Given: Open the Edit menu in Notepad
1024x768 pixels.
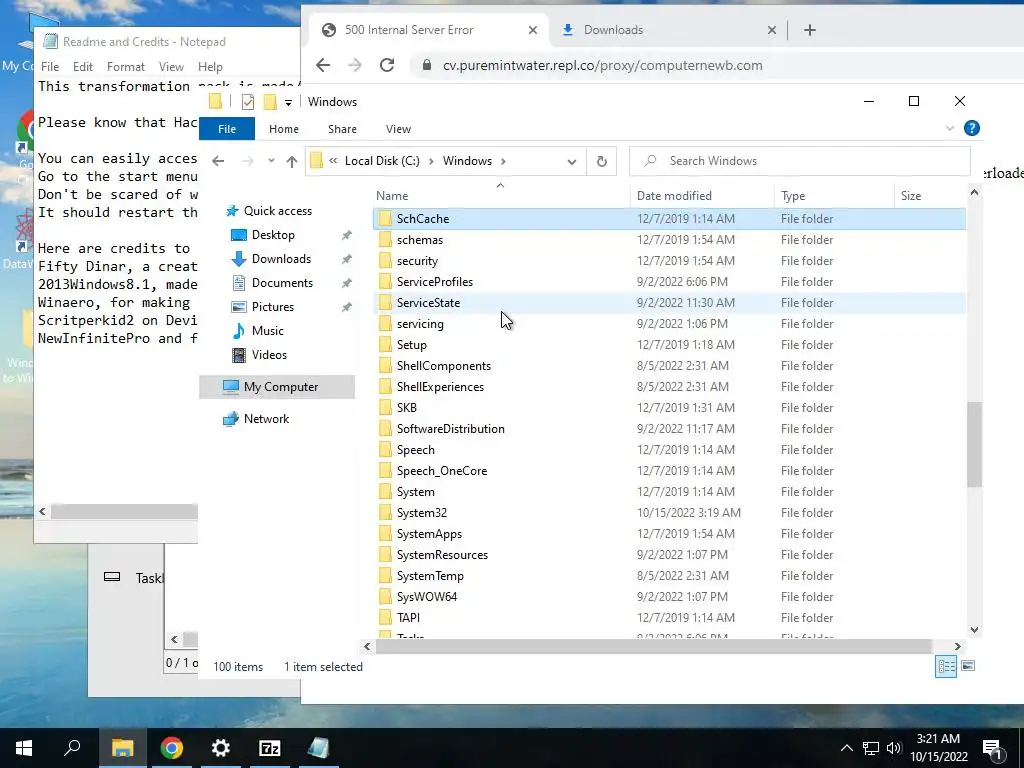Looking at the screenshot, I should 82,67.
